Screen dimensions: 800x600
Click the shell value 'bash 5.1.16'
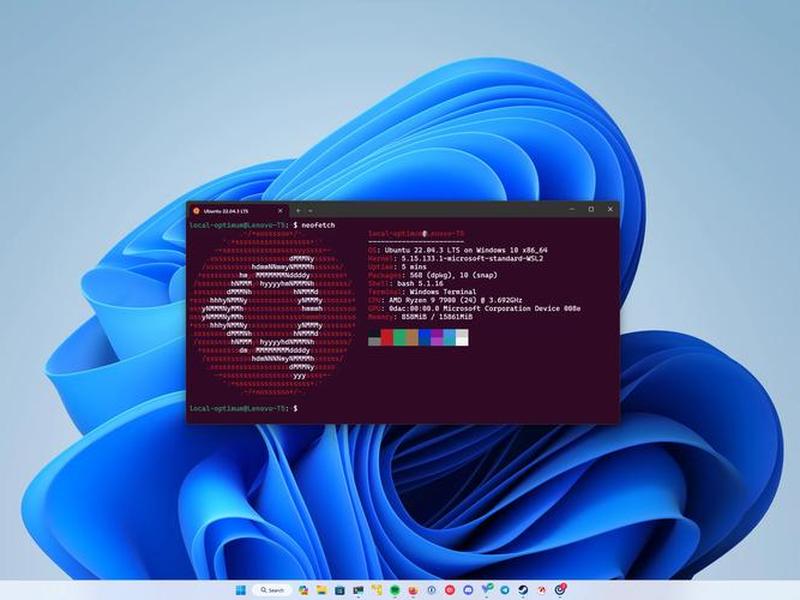[420, 283]
